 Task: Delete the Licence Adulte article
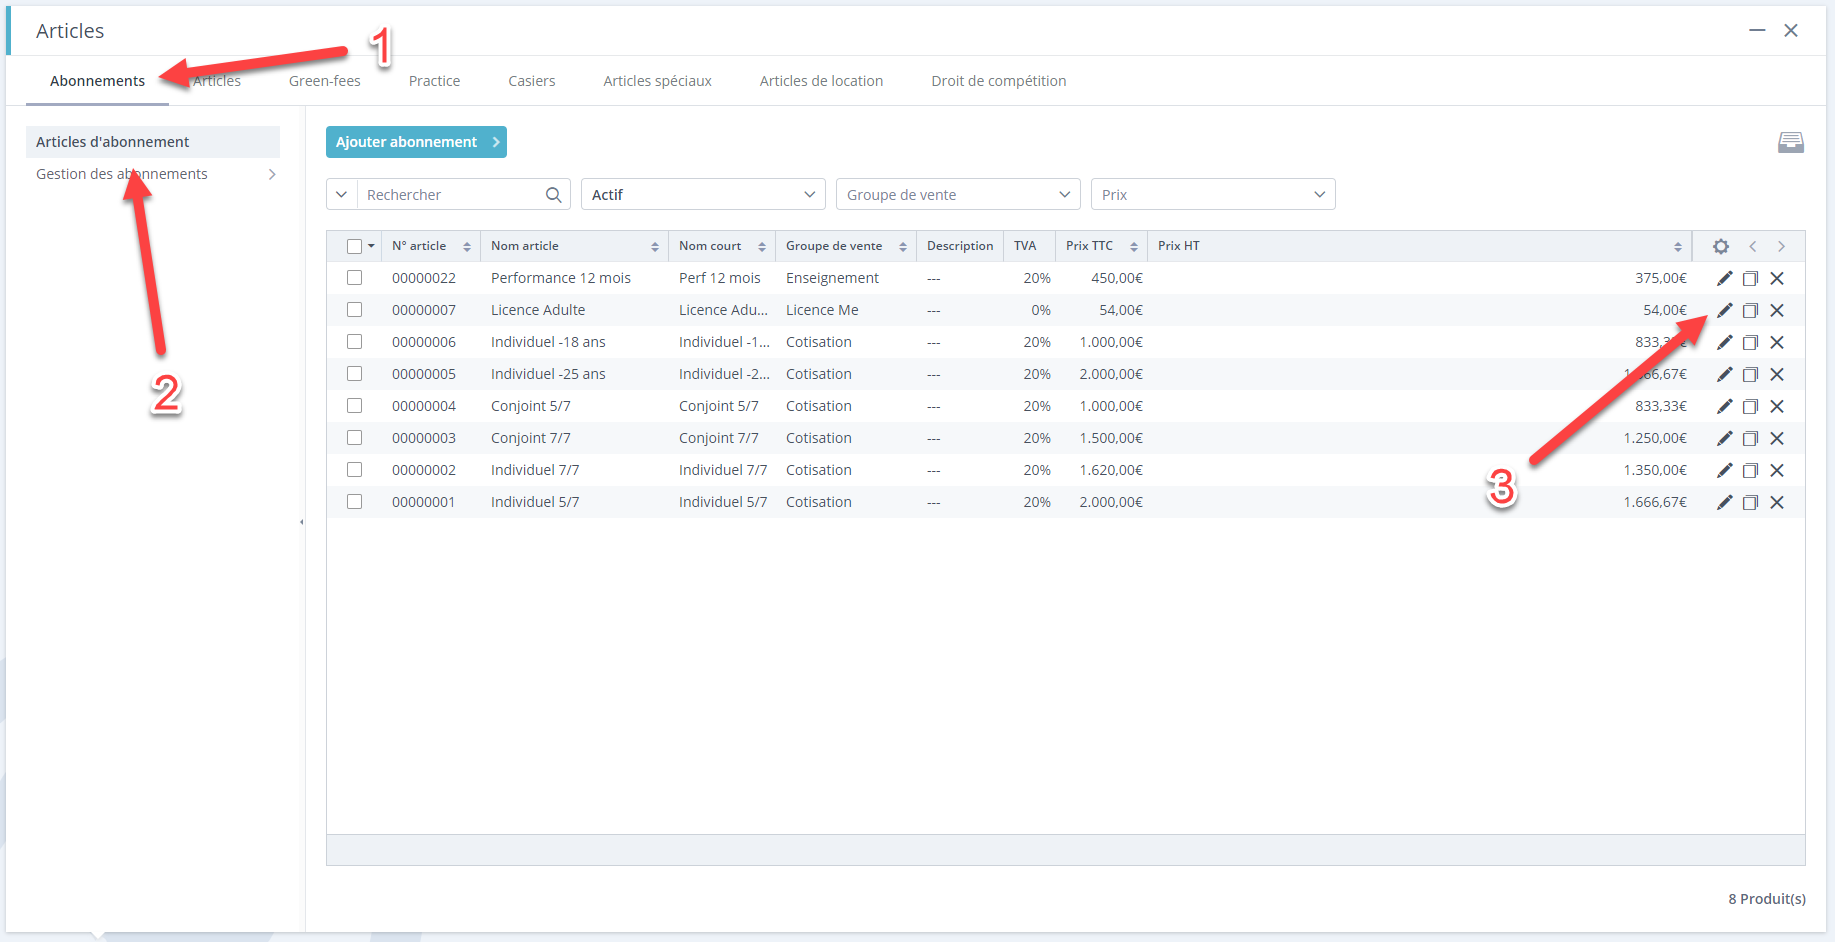pyautogui.click(x=1777, y=310)
